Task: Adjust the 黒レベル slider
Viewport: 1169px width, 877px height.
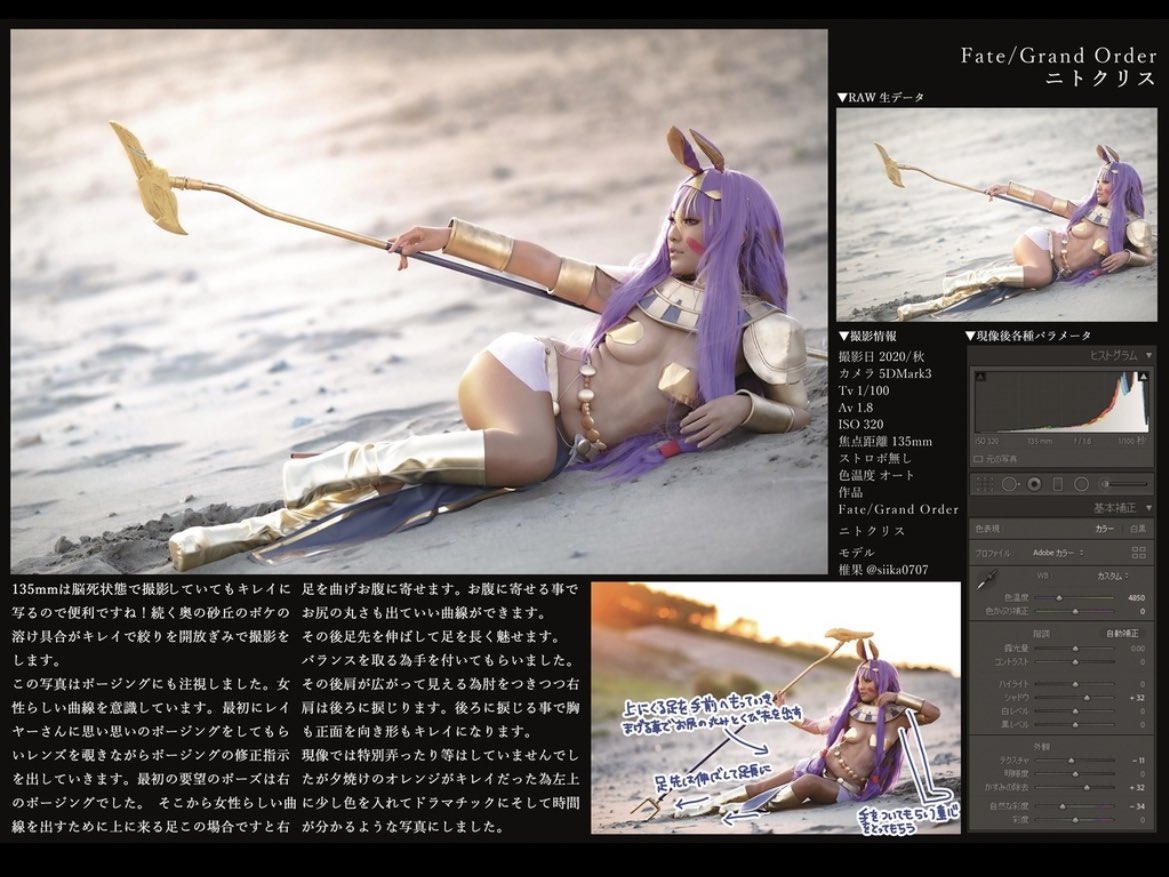Action: [x=1074, y=724]
